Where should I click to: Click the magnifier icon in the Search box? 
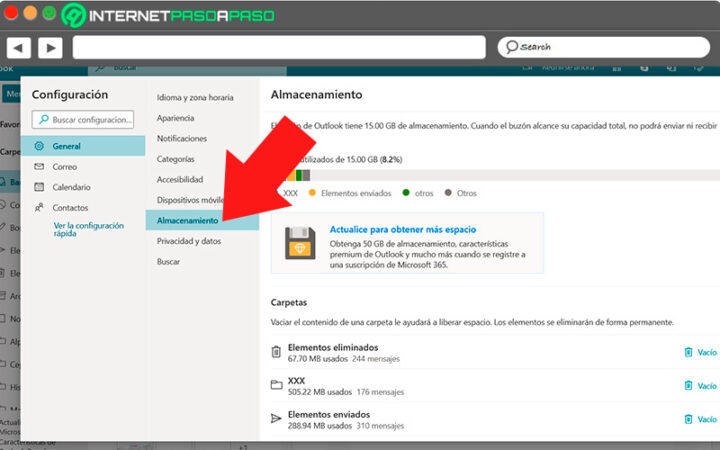click(x=512, y=47)
